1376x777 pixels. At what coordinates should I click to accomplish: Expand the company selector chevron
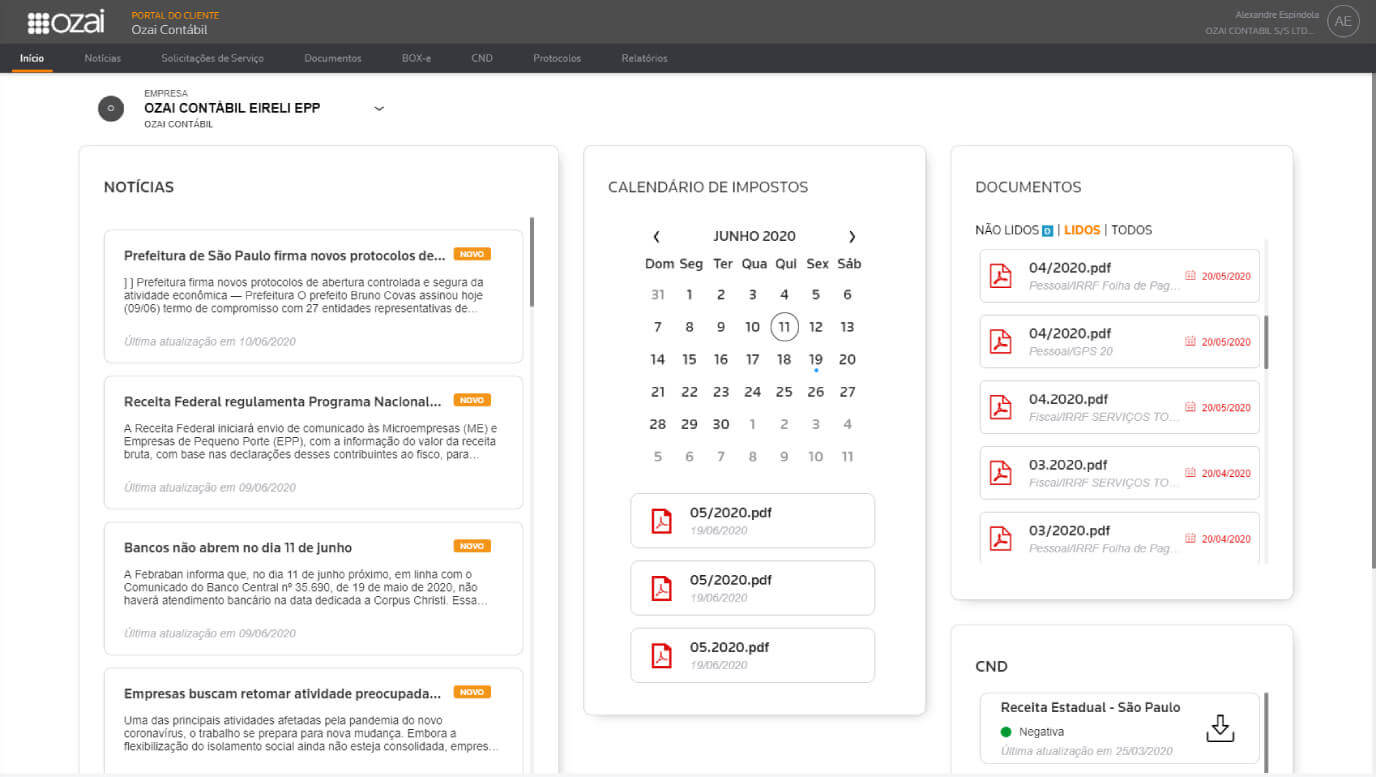pyautogui.click(x=379, y=108)
